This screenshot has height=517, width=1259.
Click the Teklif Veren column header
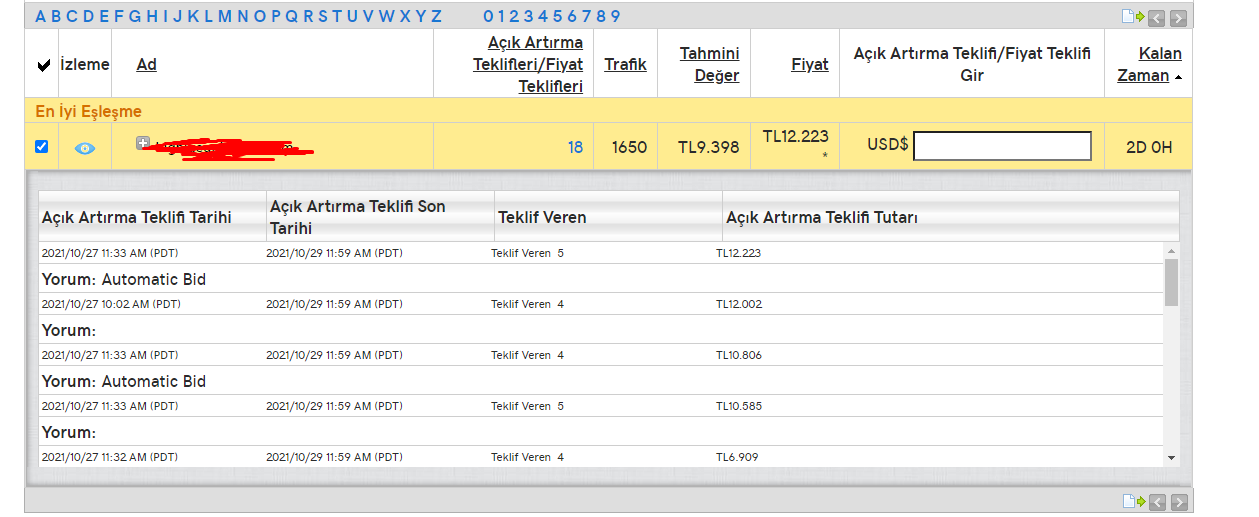(x=542, y=217)
